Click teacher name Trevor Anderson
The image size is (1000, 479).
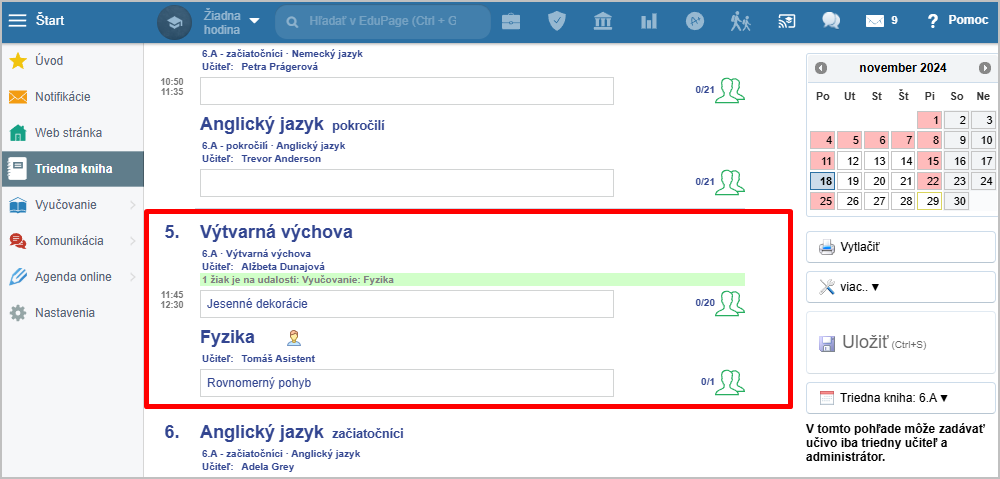click(281, 159)
